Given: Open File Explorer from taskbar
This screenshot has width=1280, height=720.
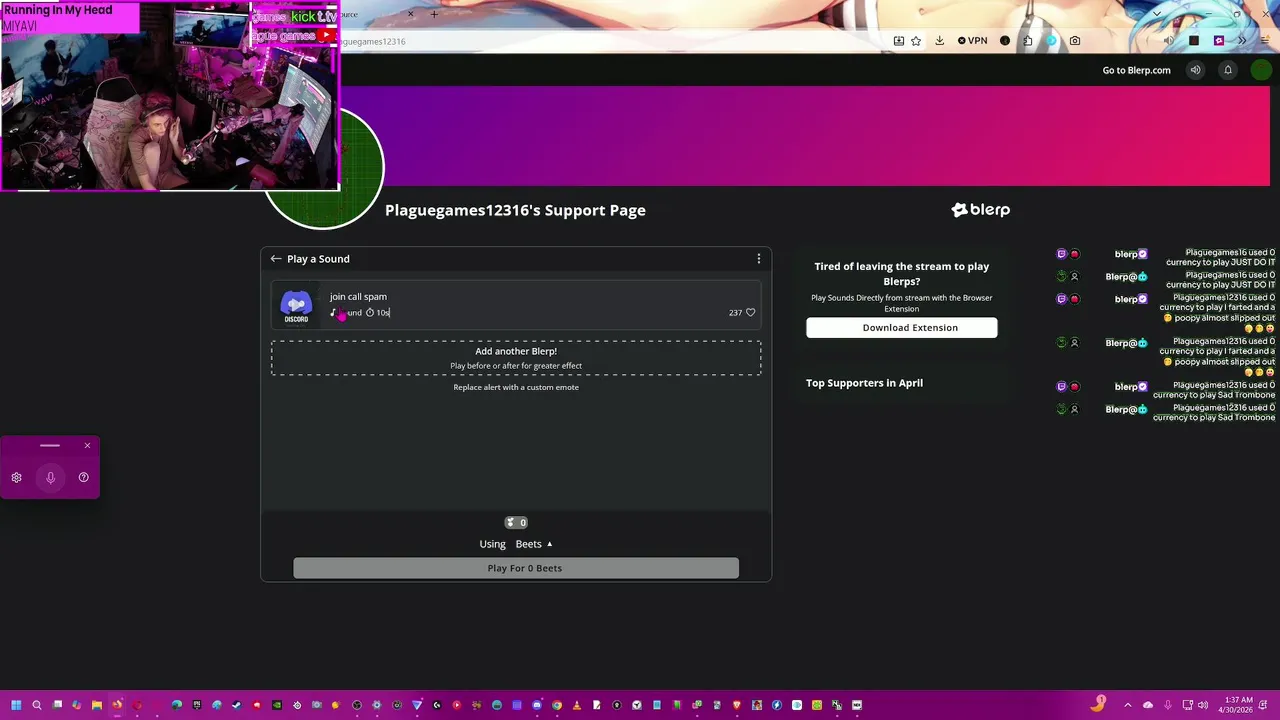Looking at the screenshot, I should click(x=97, y=705).
